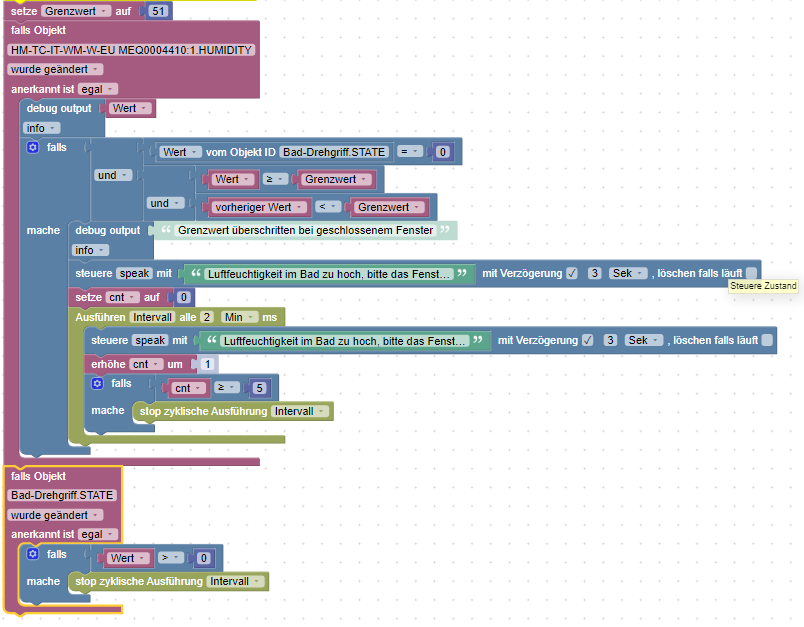Open 'egal' dropdown in the HUMIDITY trigger block
Screen dimensions: 804x627
pyautogui.click(x=98, y=89)
